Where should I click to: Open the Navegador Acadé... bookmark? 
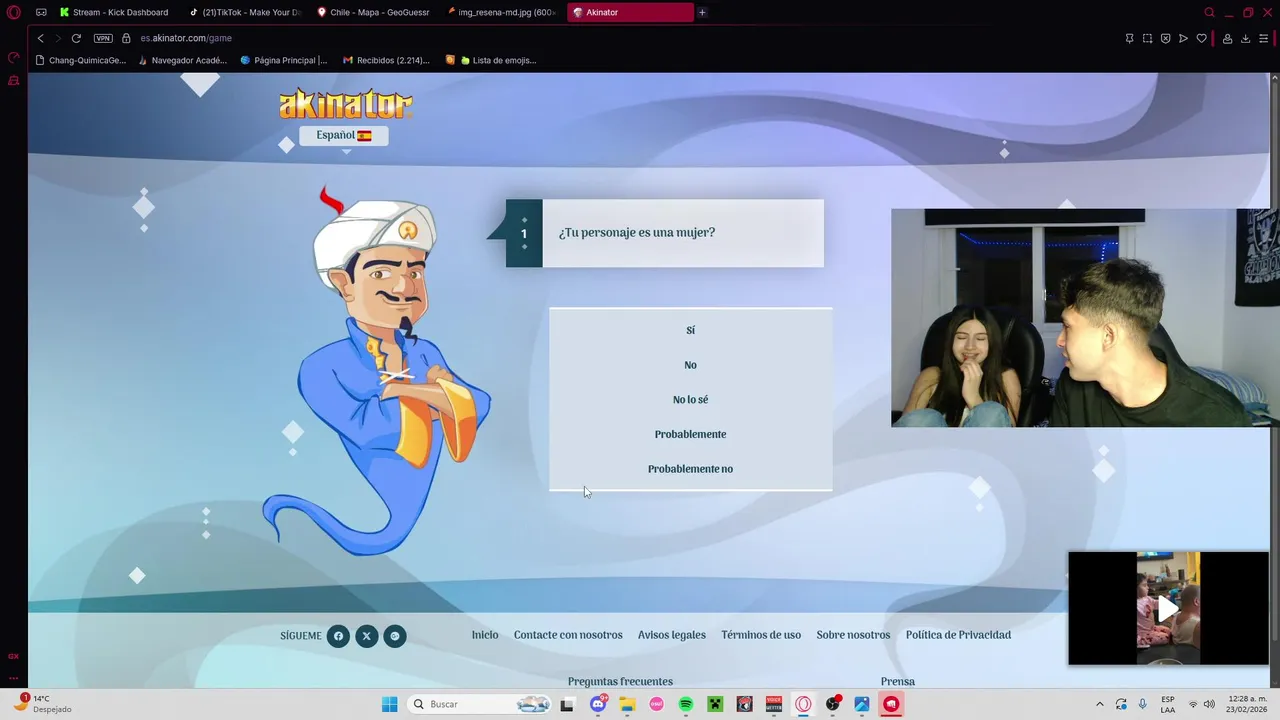point(183,60)
